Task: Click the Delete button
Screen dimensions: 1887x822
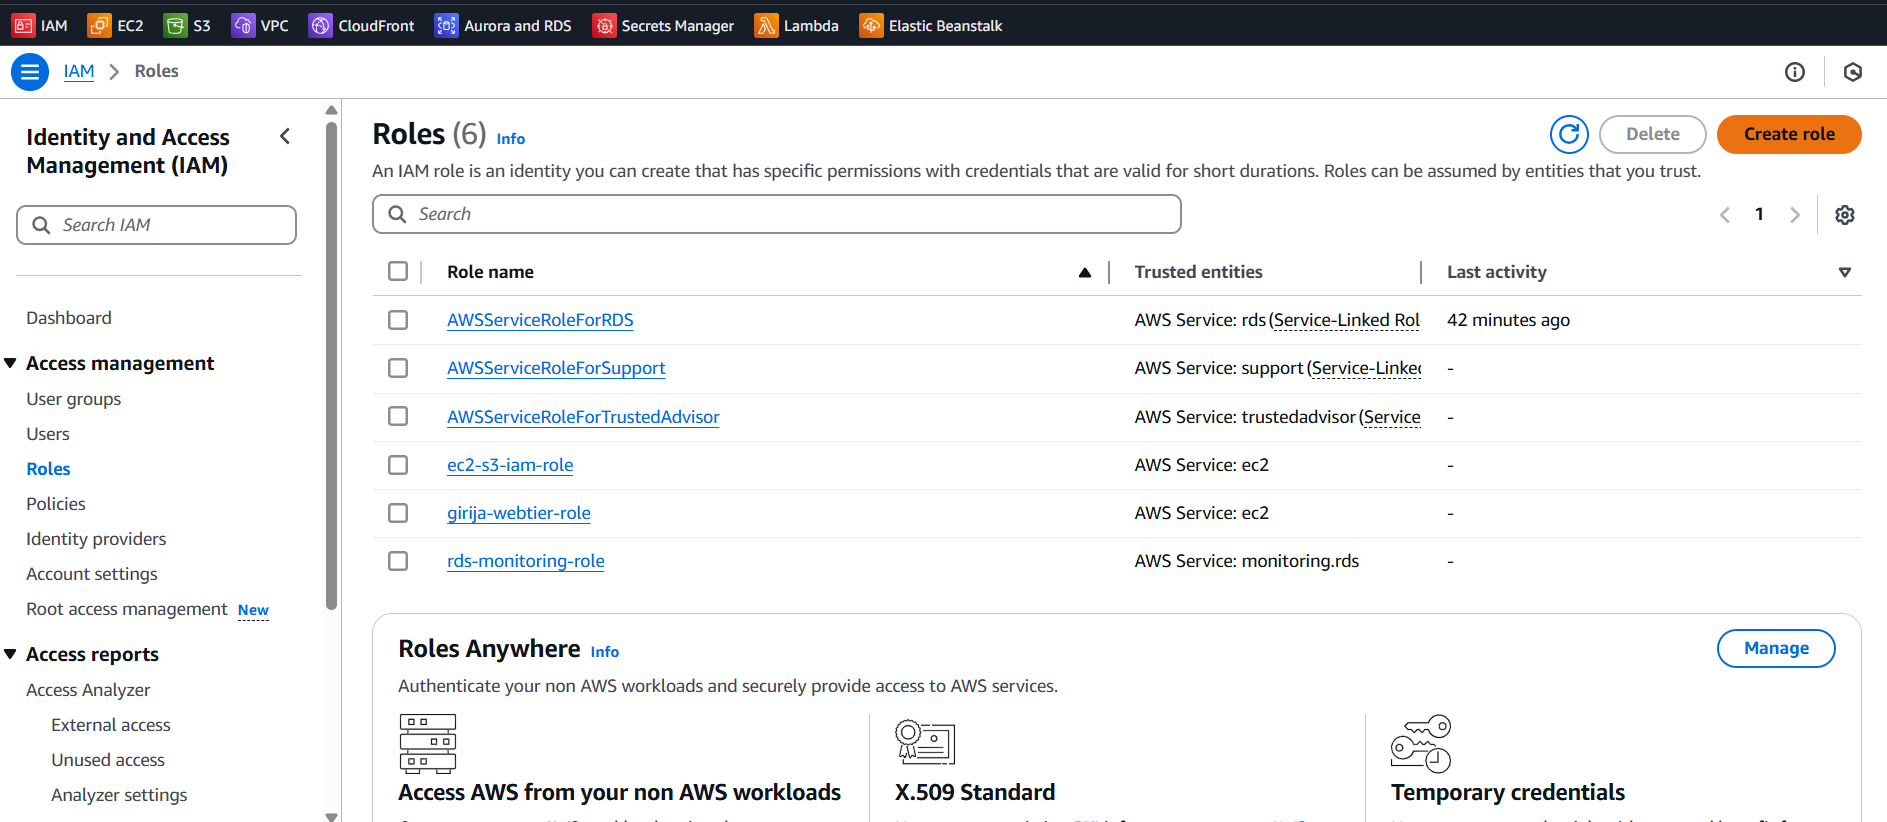Action: pos(1652,134)
